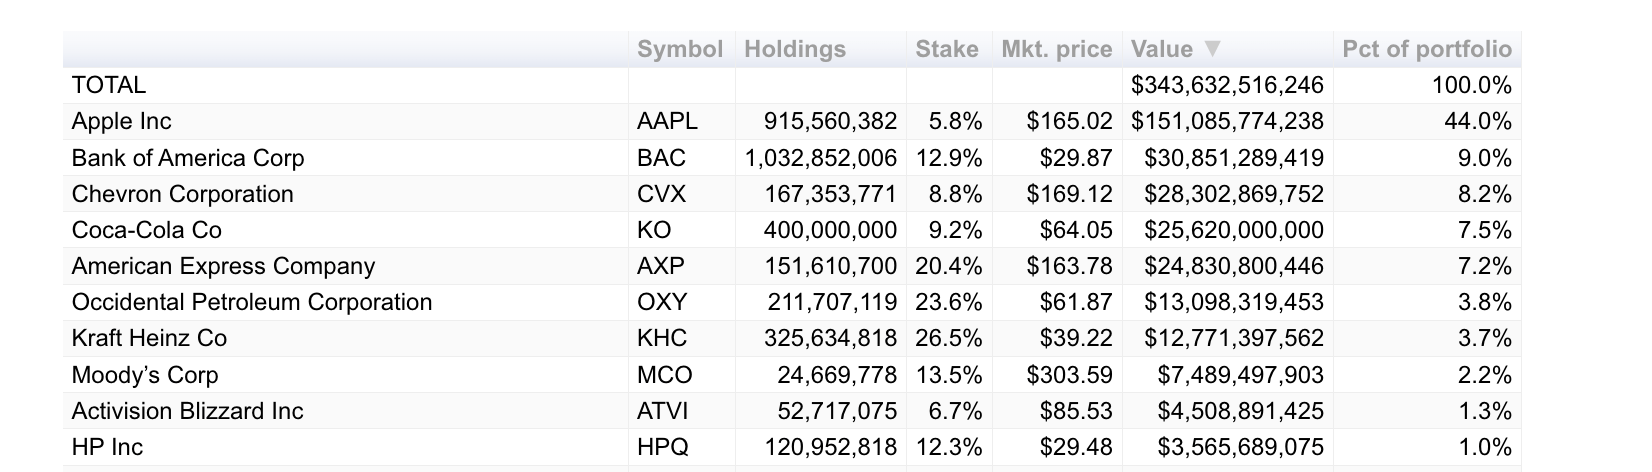Click Pct of portfolio column header
Viewport: 1652px width, 472px height.
[1426, 49]
